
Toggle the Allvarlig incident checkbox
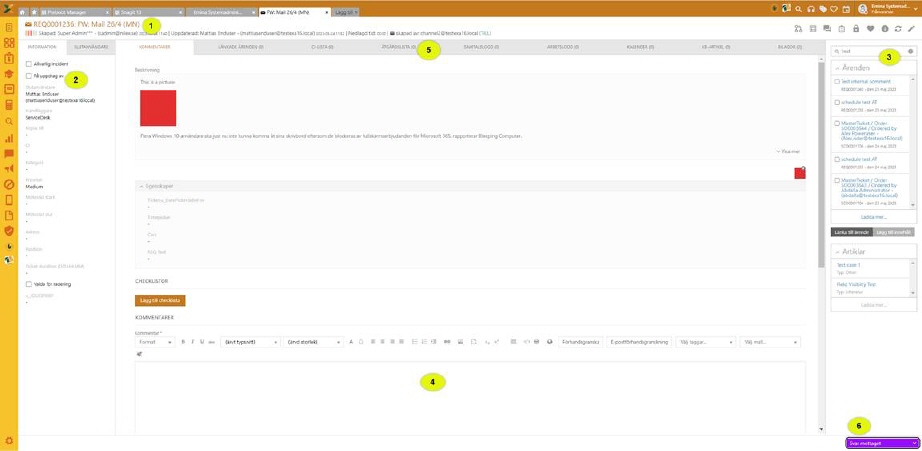pos(28,63)
